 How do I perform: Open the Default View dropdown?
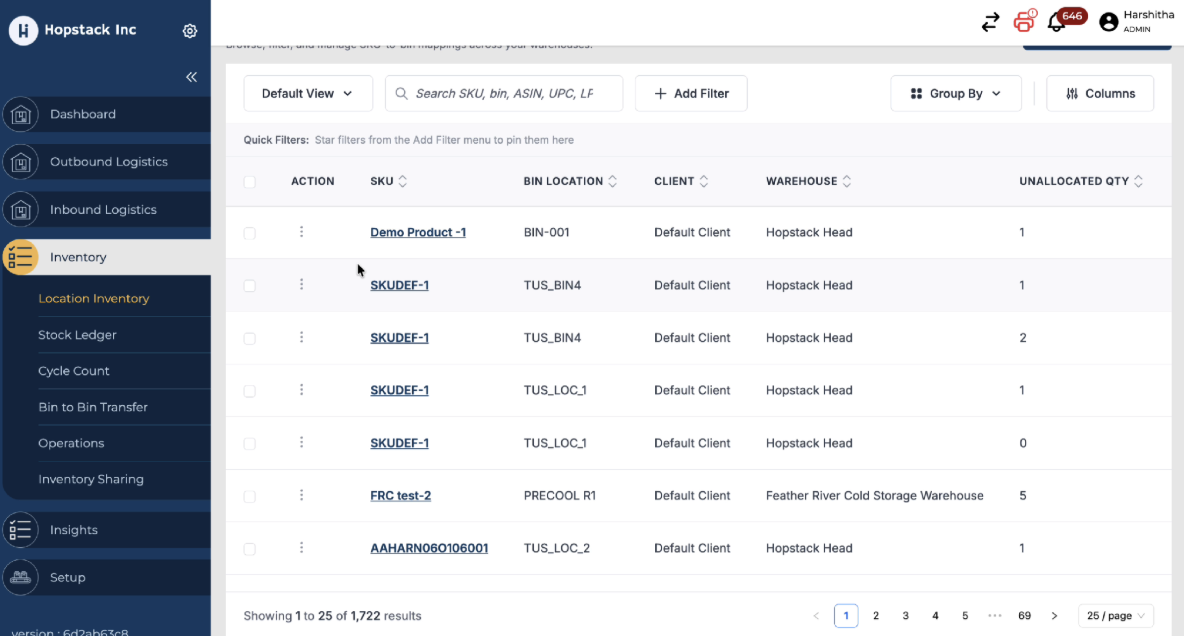(x=308, y=94)
